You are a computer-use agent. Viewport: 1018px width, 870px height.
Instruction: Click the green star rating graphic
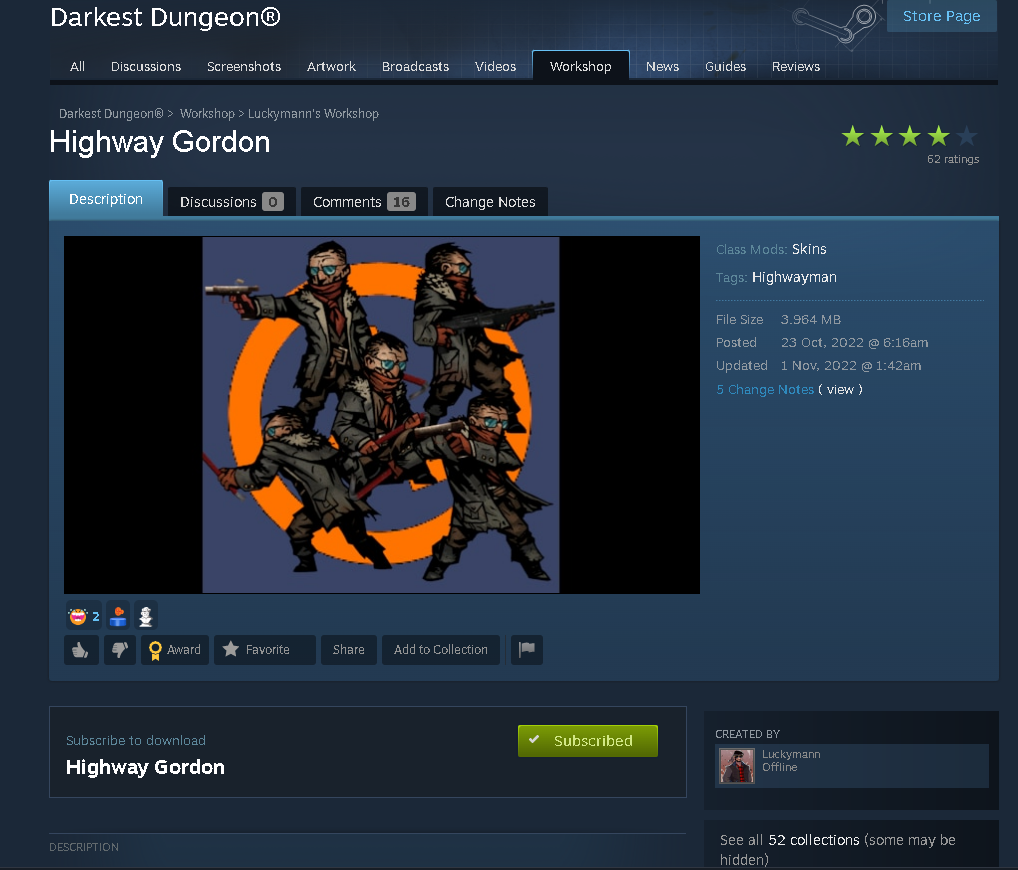point(909,136)
